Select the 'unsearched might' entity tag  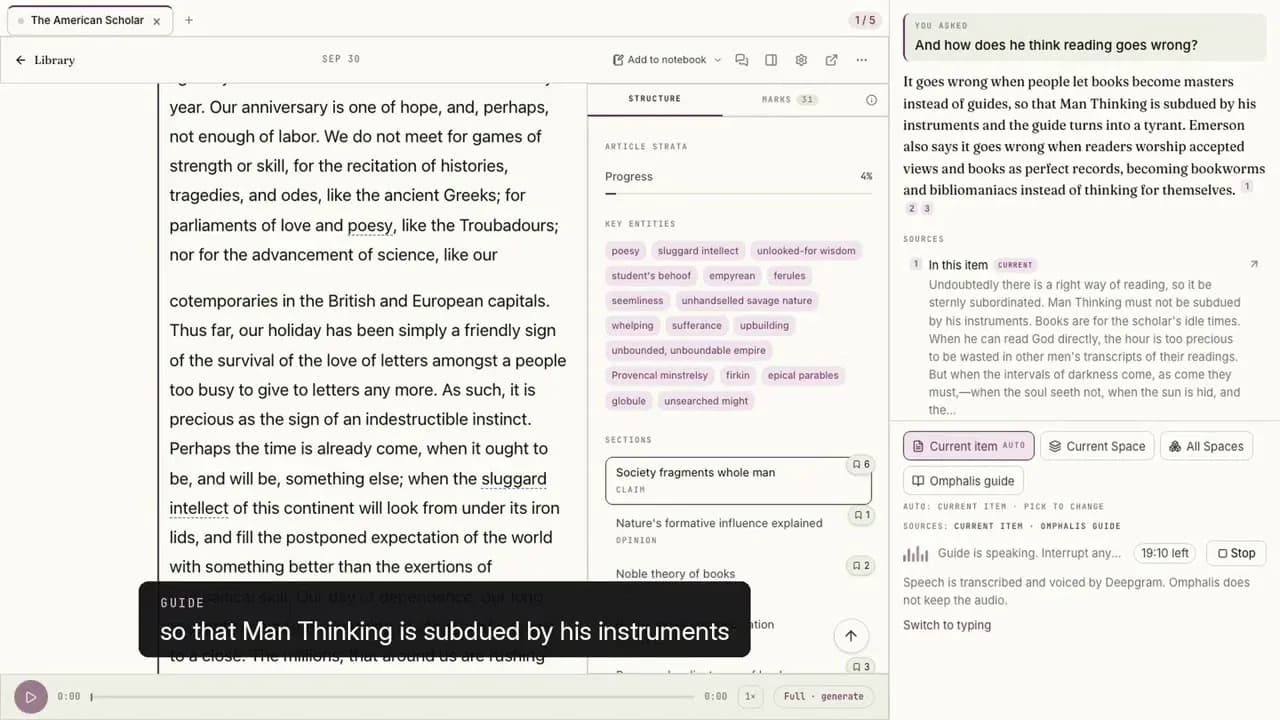point(706,401)
